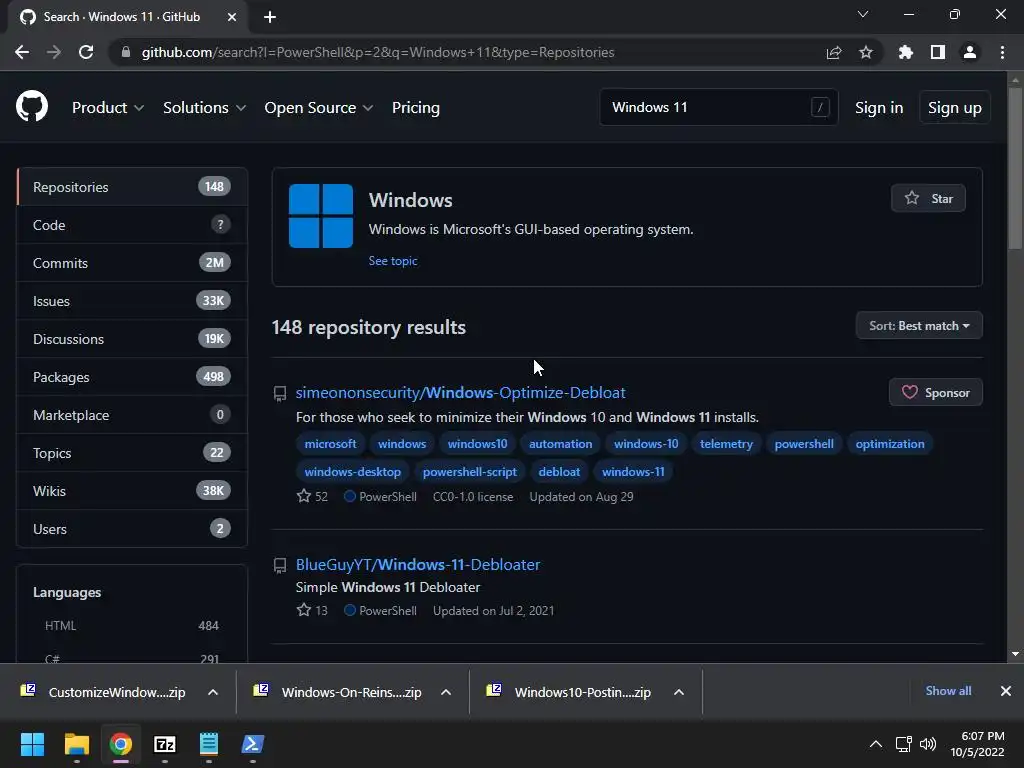
Task: Select the Marketplace search filter
Action: (132, 415)
